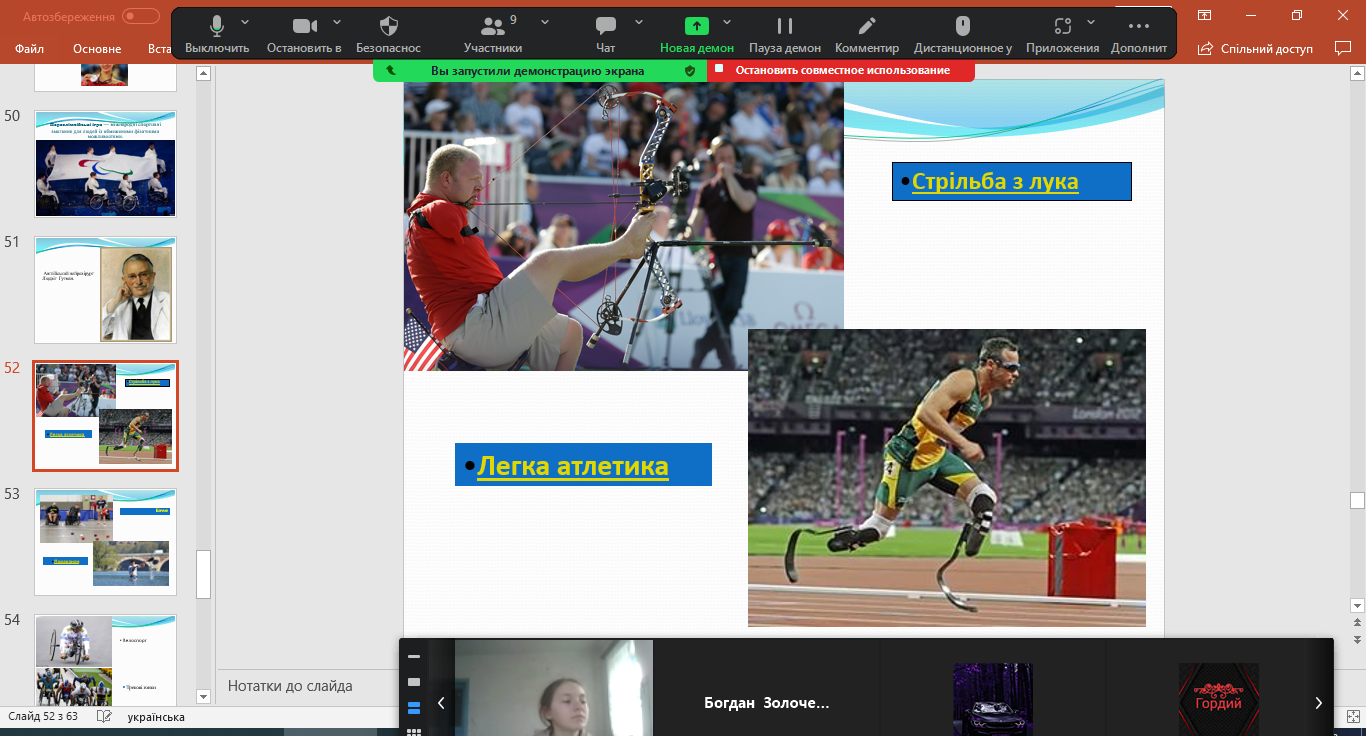Start Новая демонстрация green share icon
The image size is (1366, 736).
(696, 27)
